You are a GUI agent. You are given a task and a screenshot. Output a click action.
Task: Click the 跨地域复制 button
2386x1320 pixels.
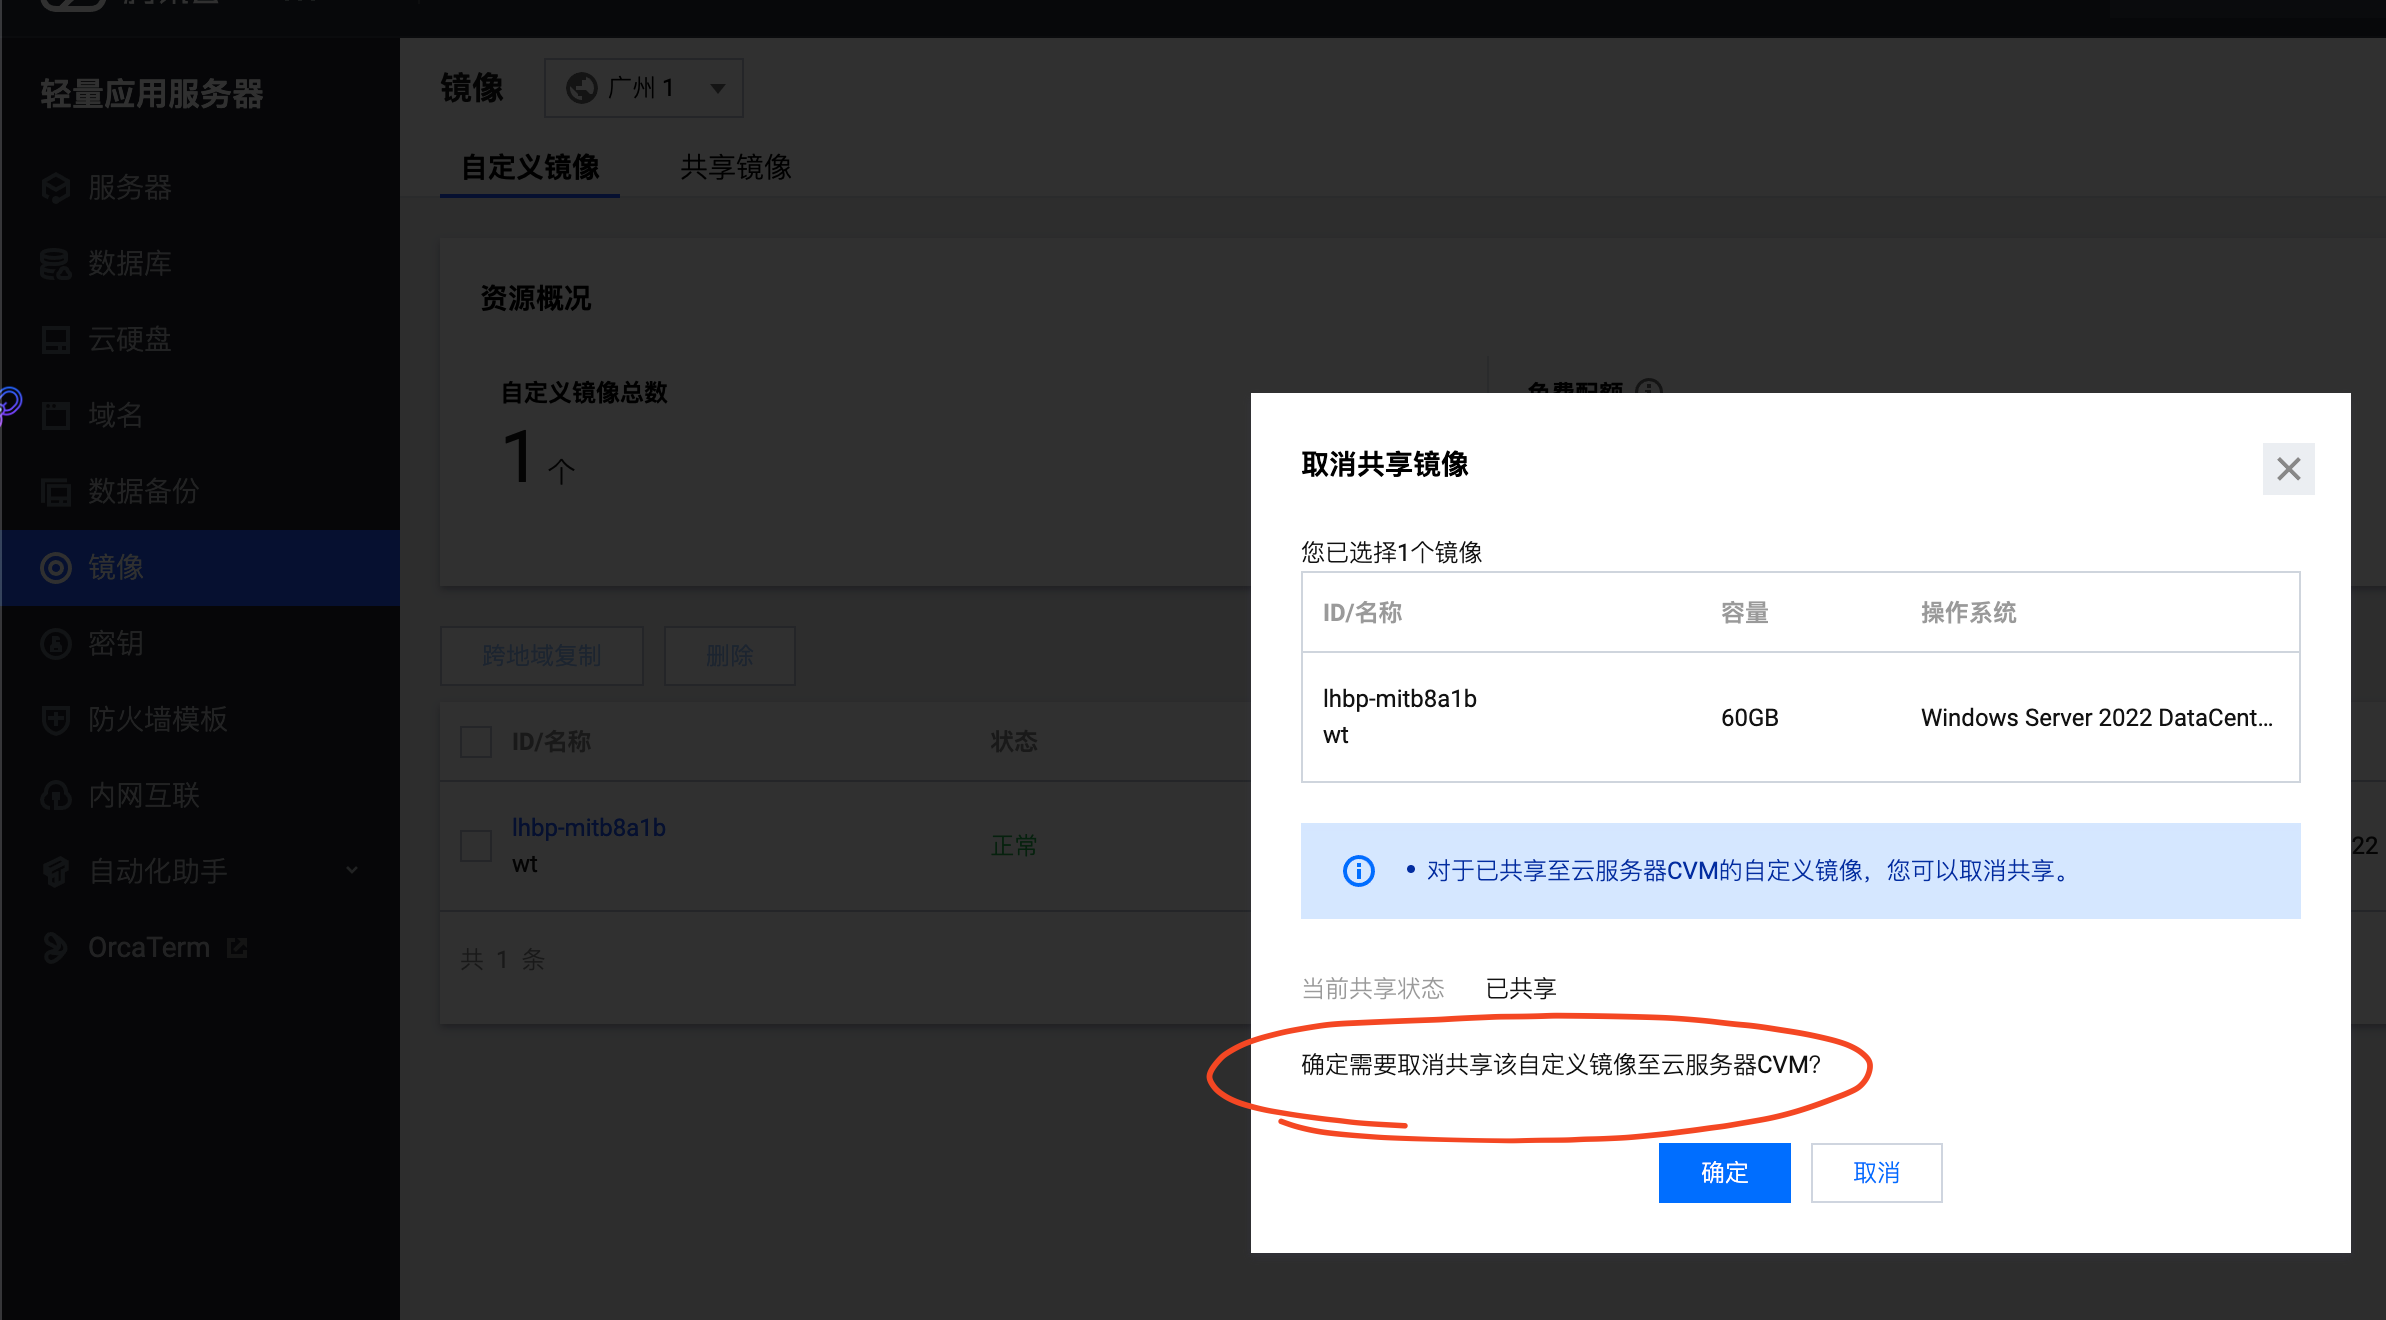coord(541,656)
